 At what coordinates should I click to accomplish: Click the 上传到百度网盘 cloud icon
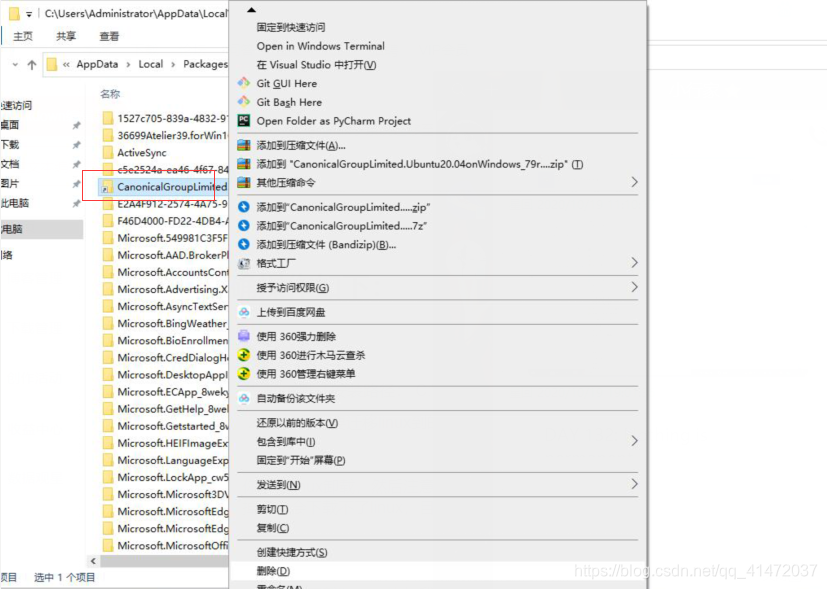[x=244, y=312]
